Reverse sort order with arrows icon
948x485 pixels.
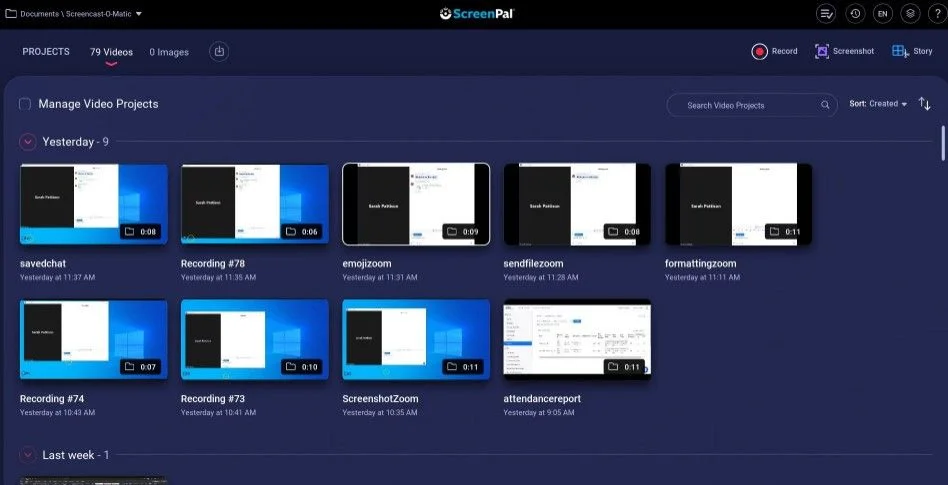tap(924, 104)
